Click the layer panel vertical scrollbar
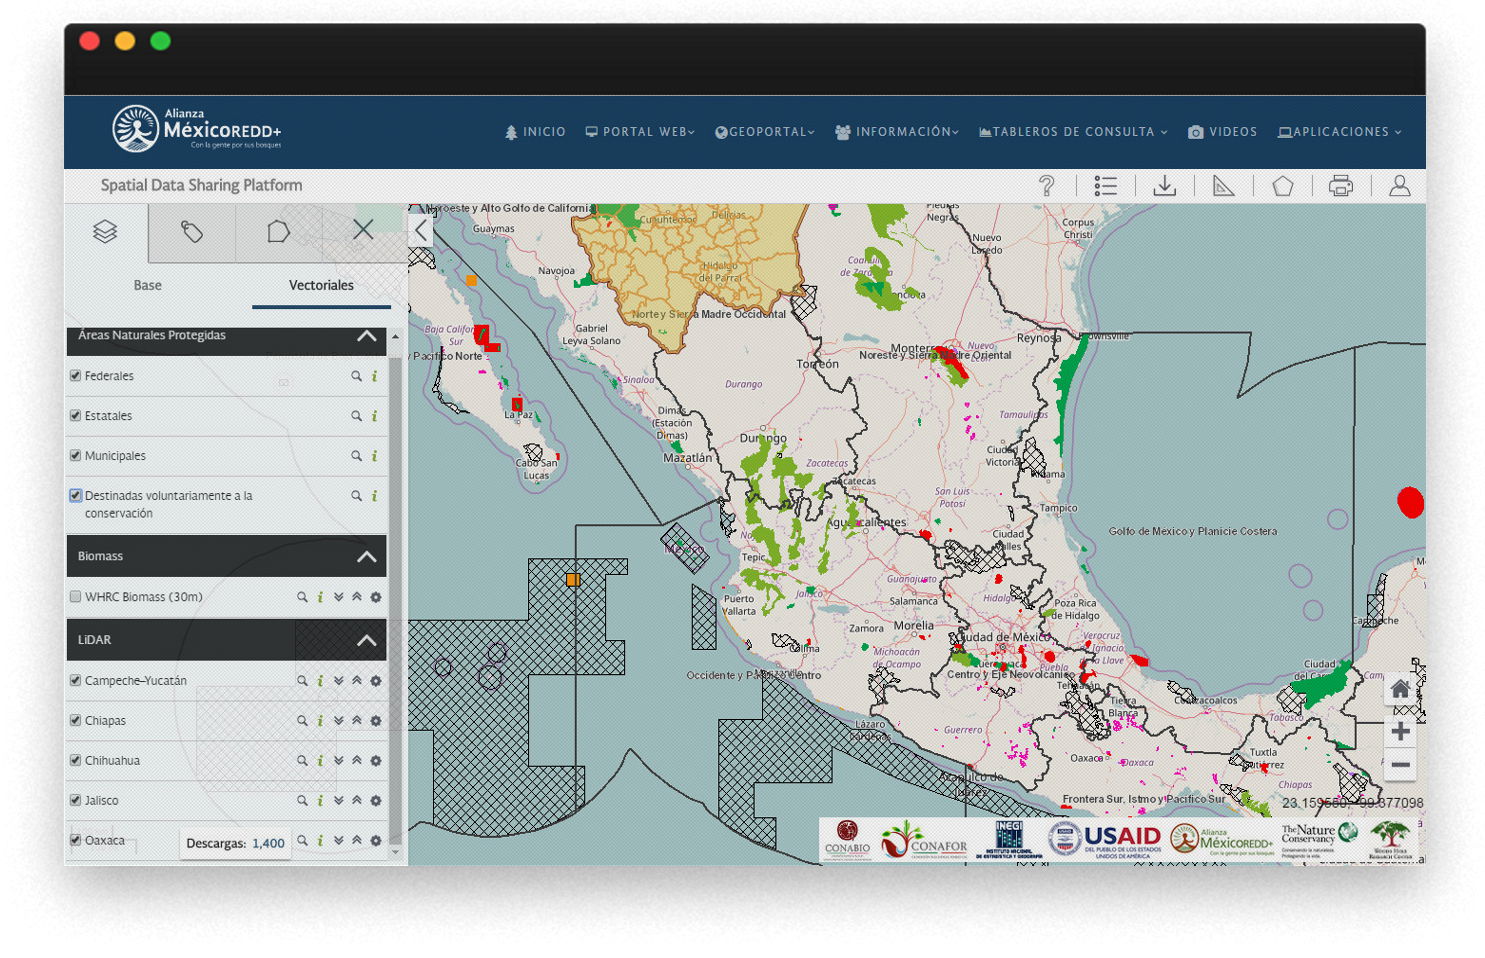 396,600
